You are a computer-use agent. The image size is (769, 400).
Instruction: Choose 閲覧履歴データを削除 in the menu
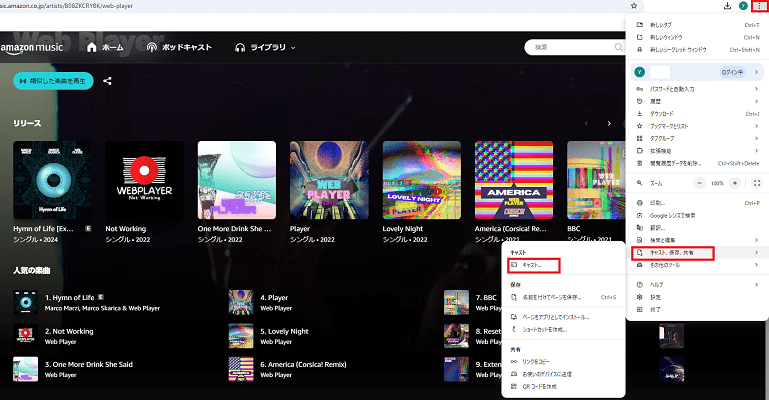697,163
